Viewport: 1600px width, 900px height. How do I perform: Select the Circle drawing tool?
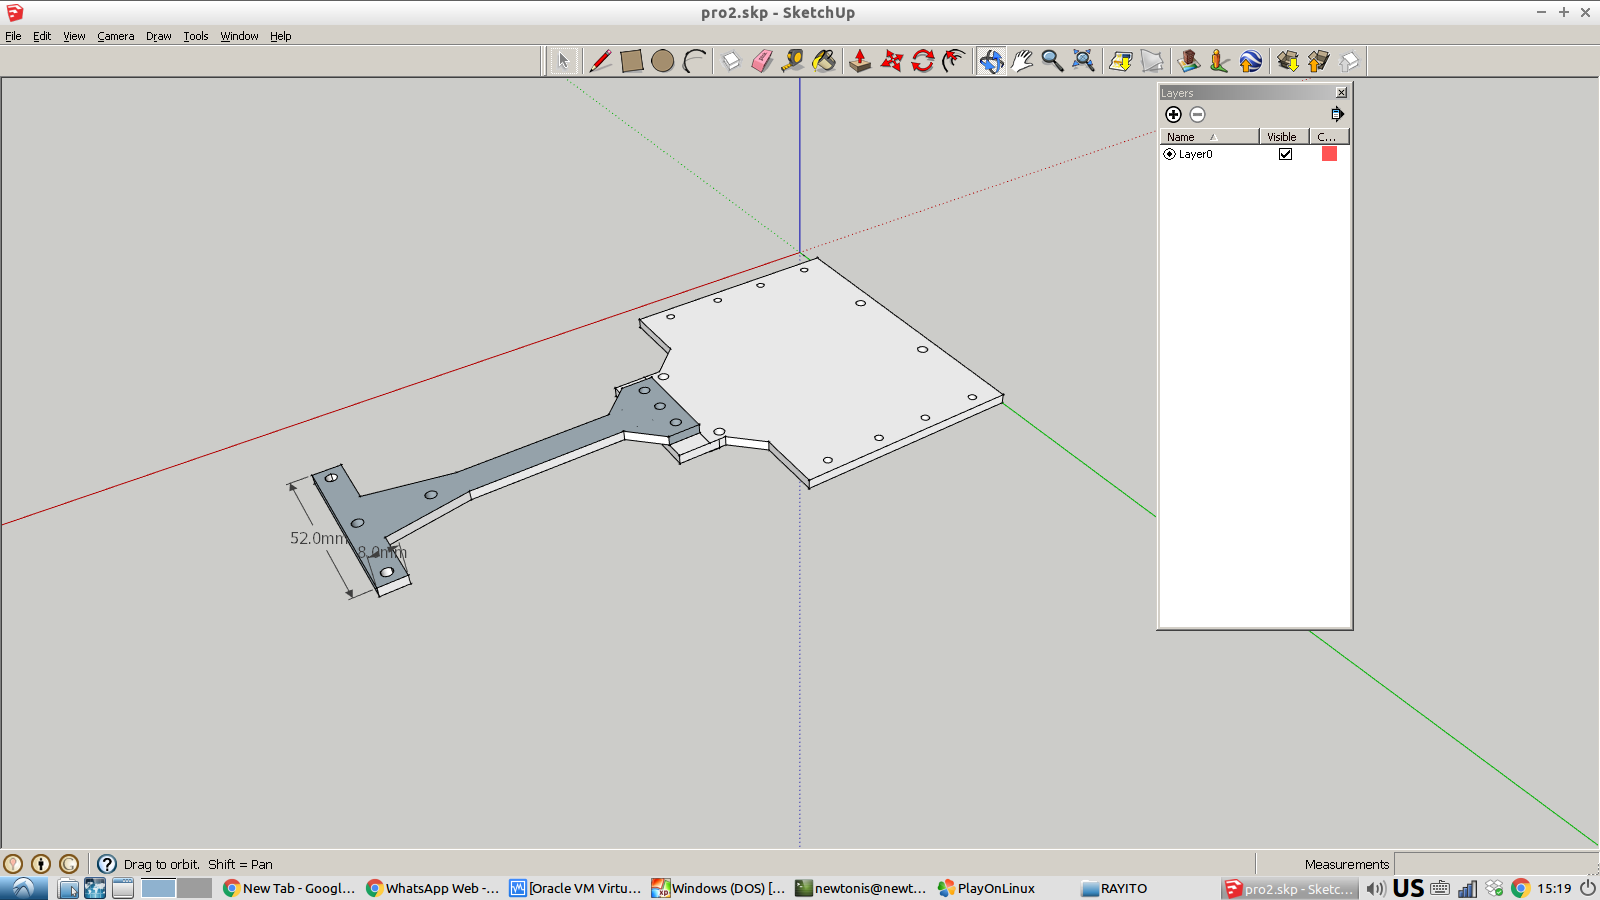(x=662, y=61)
